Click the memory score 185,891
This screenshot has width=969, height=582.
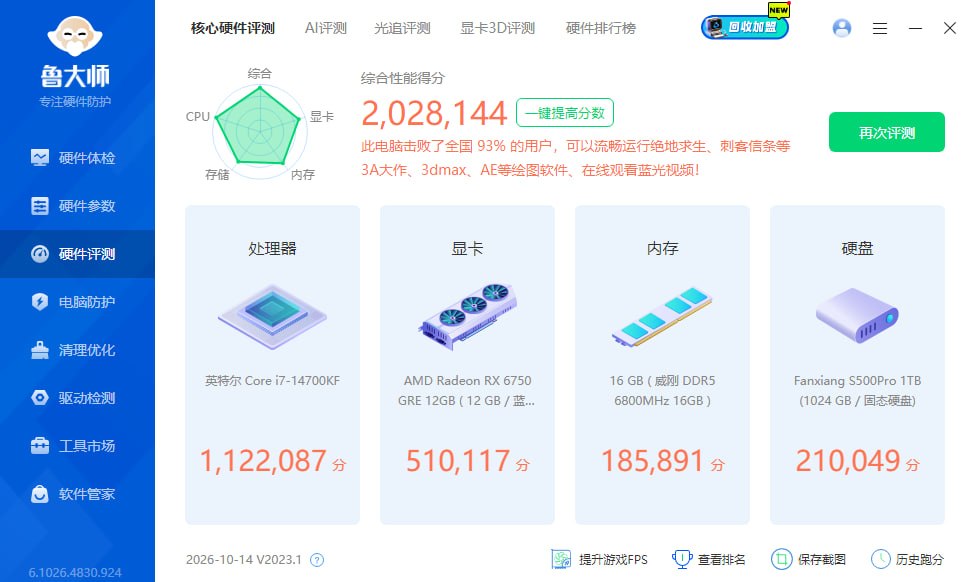coord(653,461)
